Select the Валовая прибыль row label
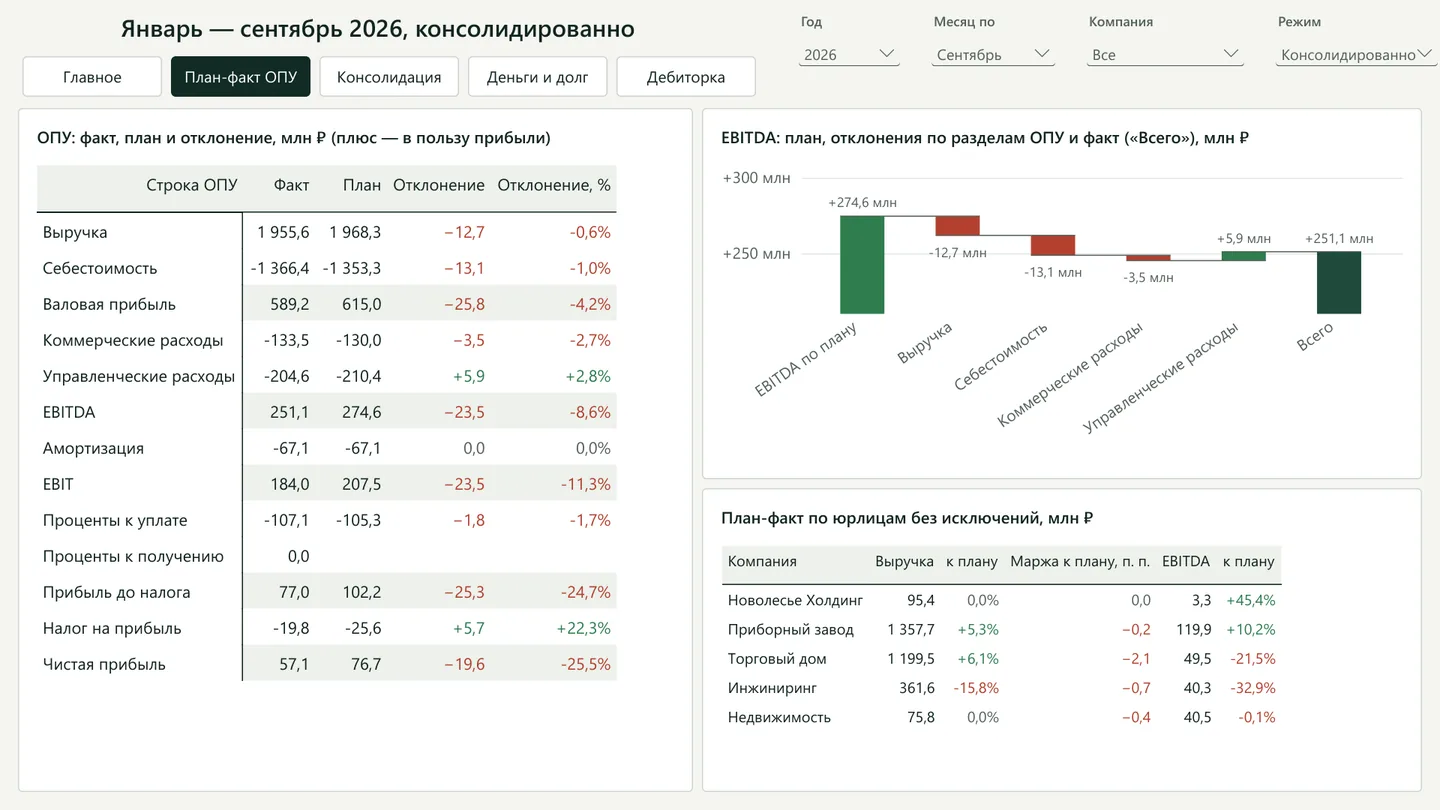1440x810 pixels. coord(109,304)
